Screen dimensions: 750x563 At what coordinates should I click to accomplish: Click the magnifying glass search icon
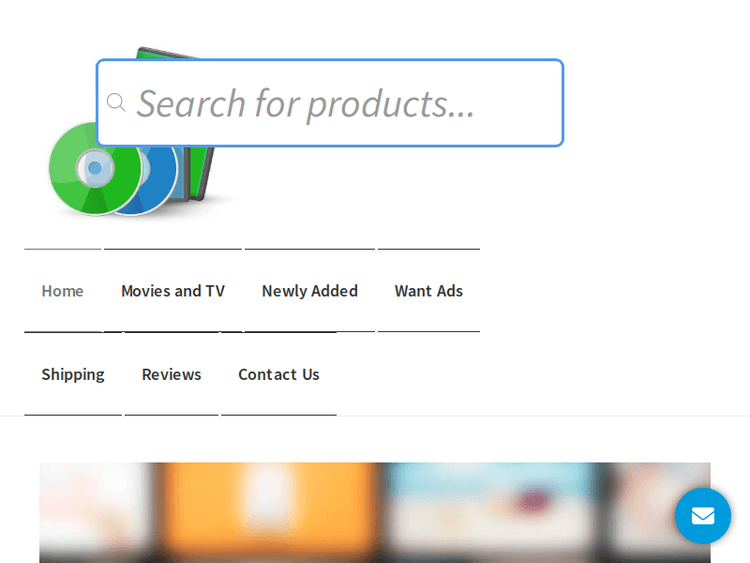point(116,103)
